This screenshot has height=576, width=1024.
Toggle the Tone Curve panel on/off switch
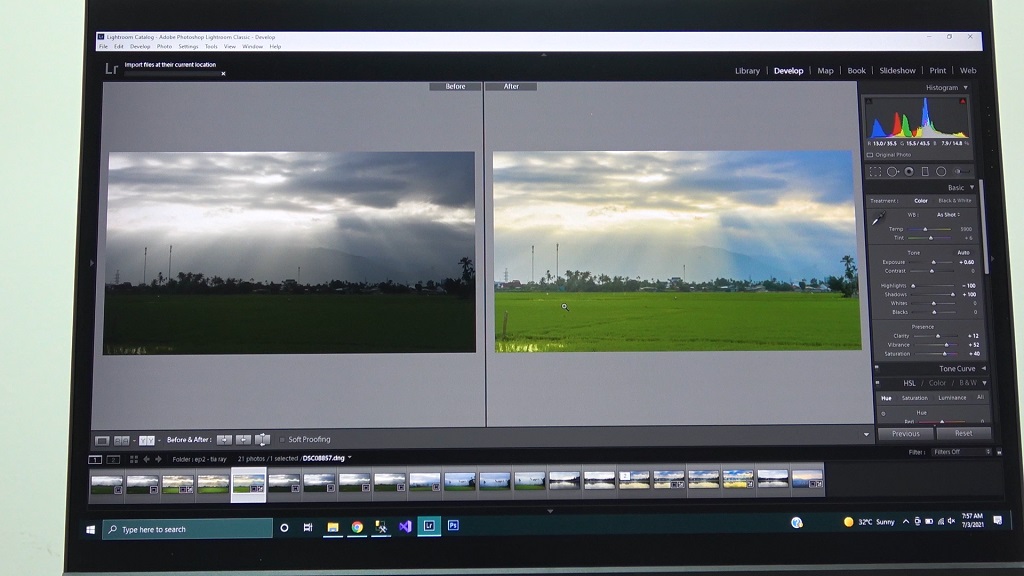(877, 368)
